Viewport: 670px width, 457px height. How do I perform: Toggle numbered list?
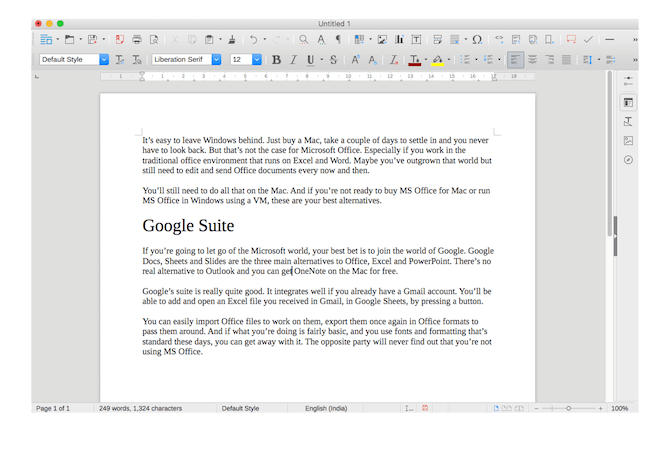tap(488, 60)
